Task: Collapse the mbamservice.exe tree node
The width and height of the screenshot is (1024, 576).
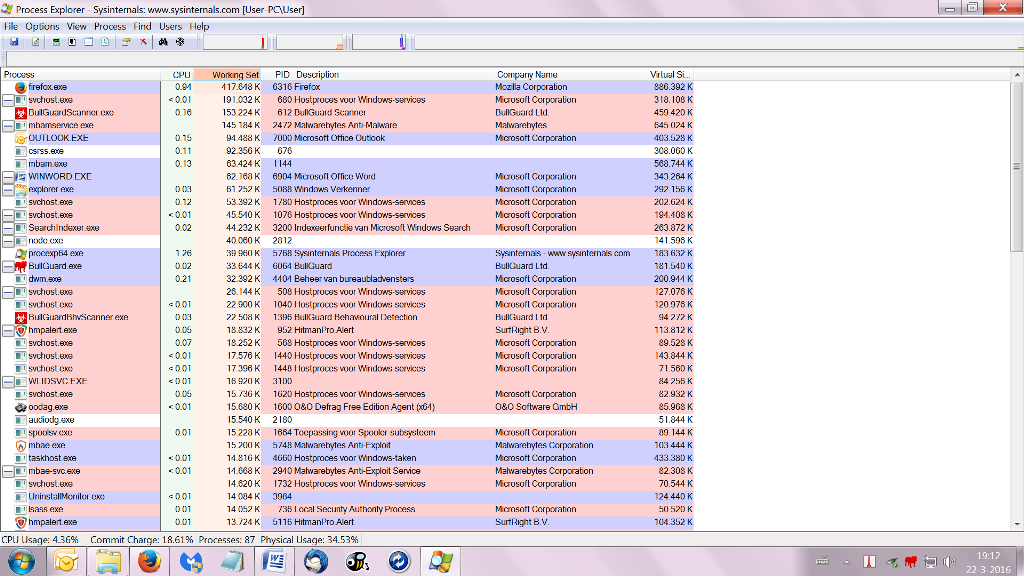Action: pyautogui.click(x=8, y=125)
